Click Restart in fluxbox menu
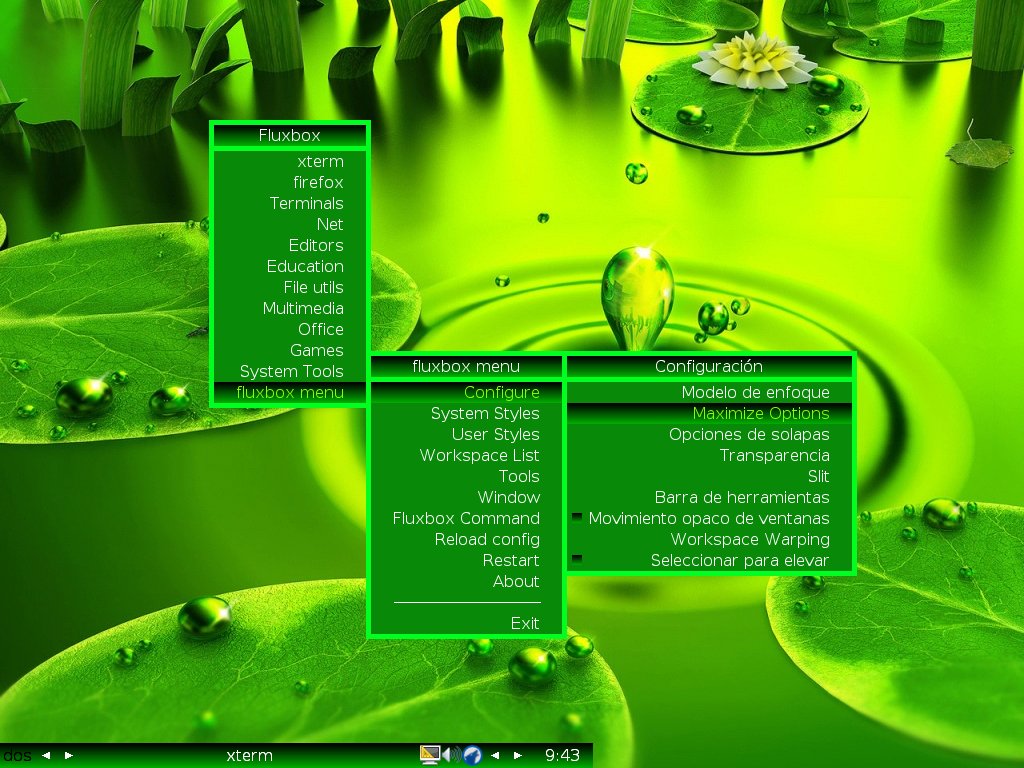The image size is (1024, 768). [x=466, y=560]
